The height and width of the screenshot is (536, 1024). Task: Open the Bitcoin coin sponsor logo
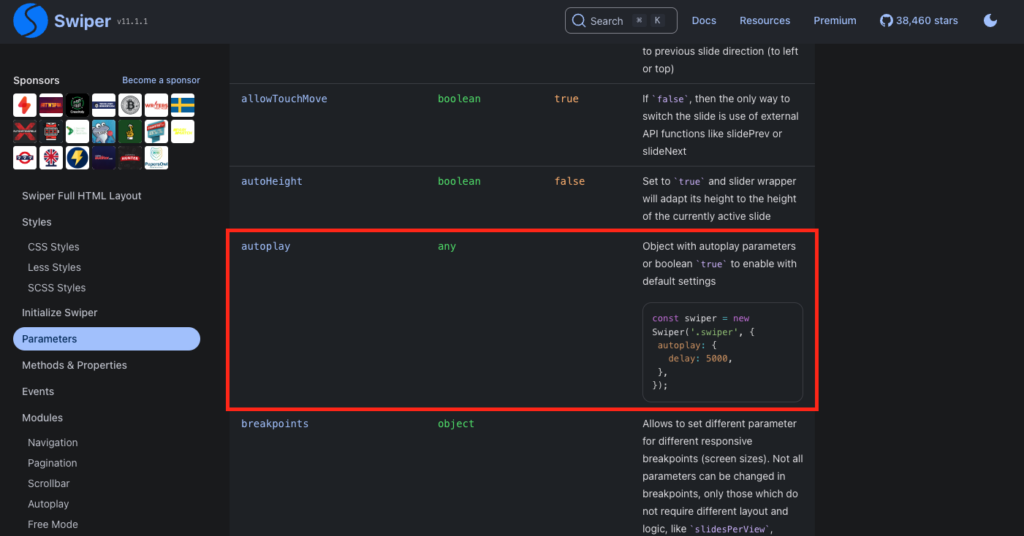click(x=130, y=105)
